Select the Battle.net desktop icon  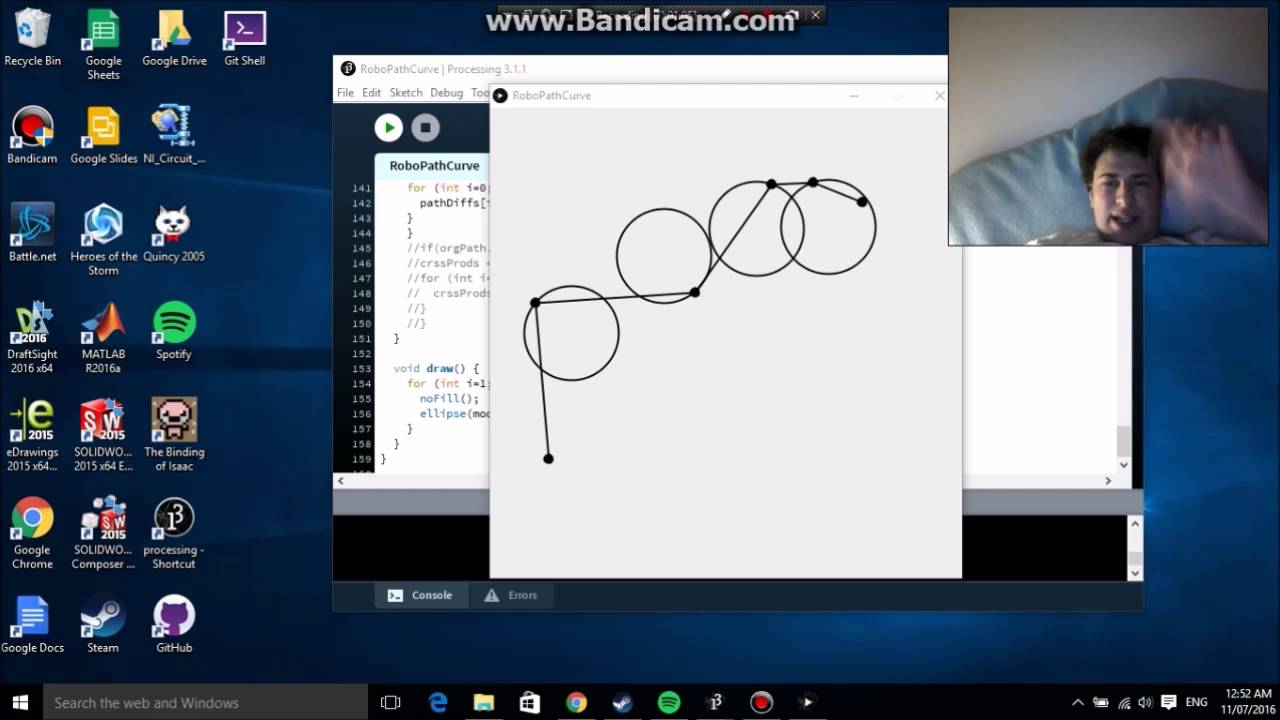(32, 234)
